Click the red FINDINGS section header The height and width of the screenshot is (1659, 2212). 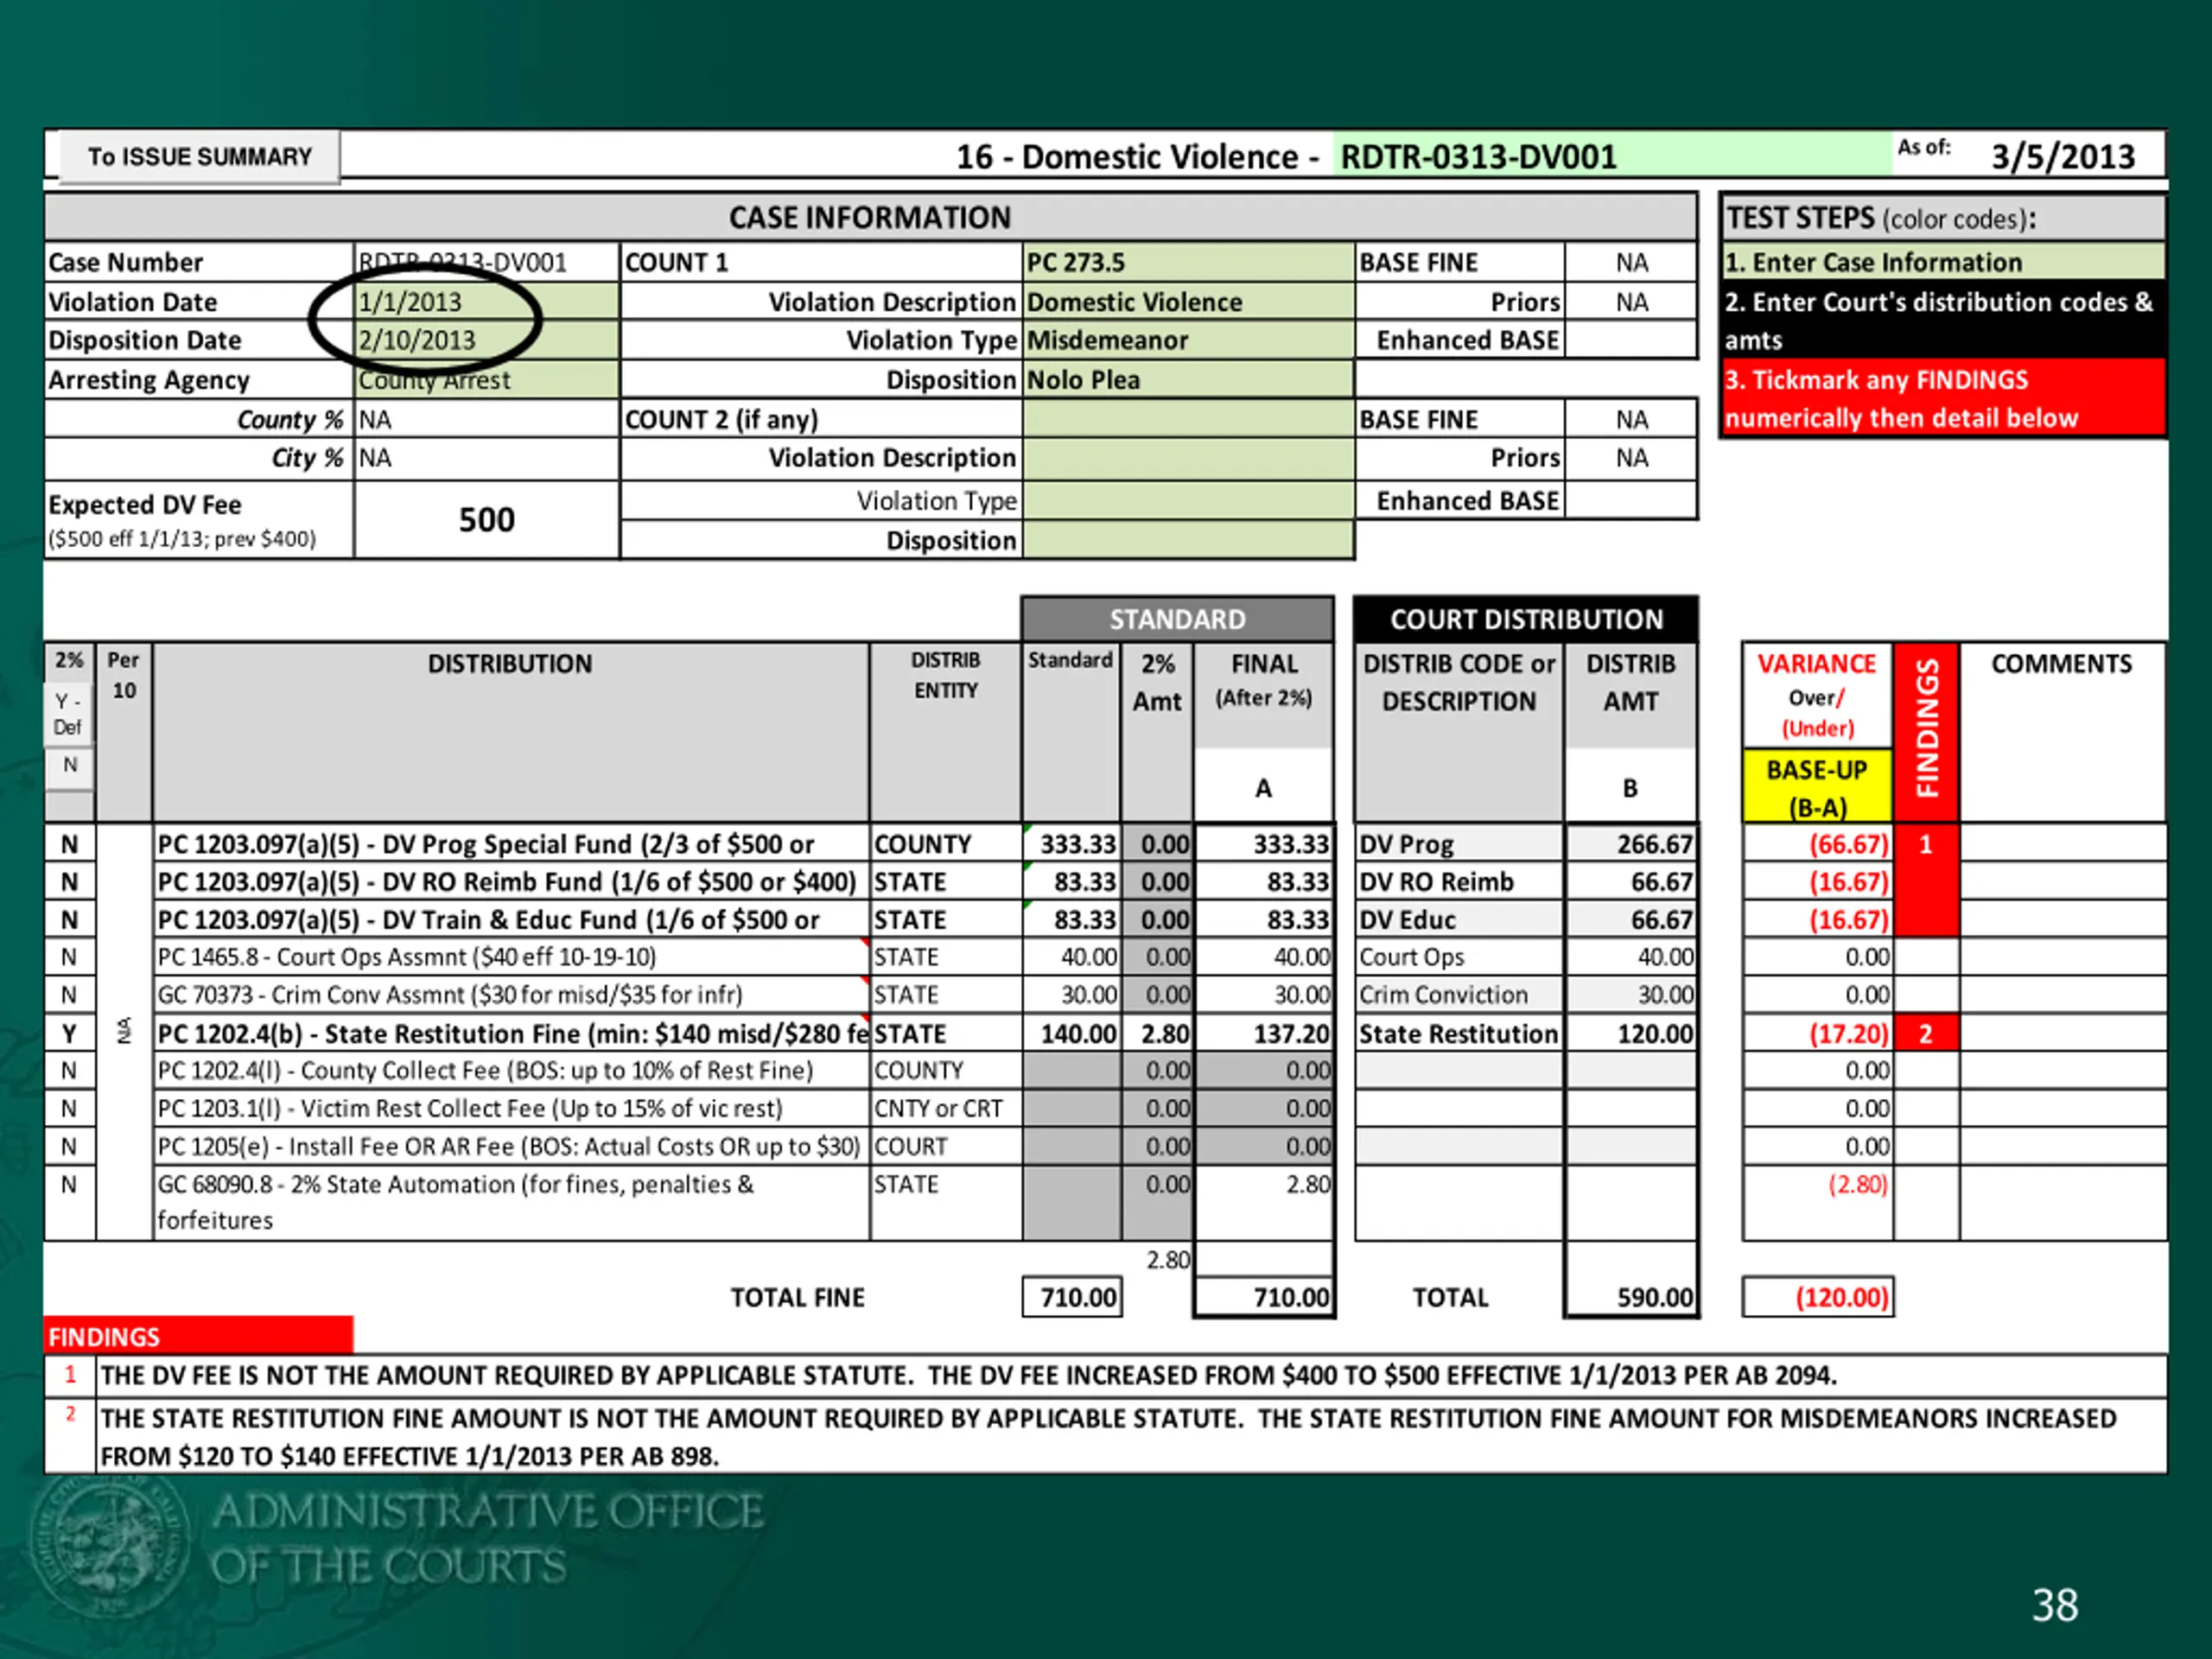tap(198, 1336)
